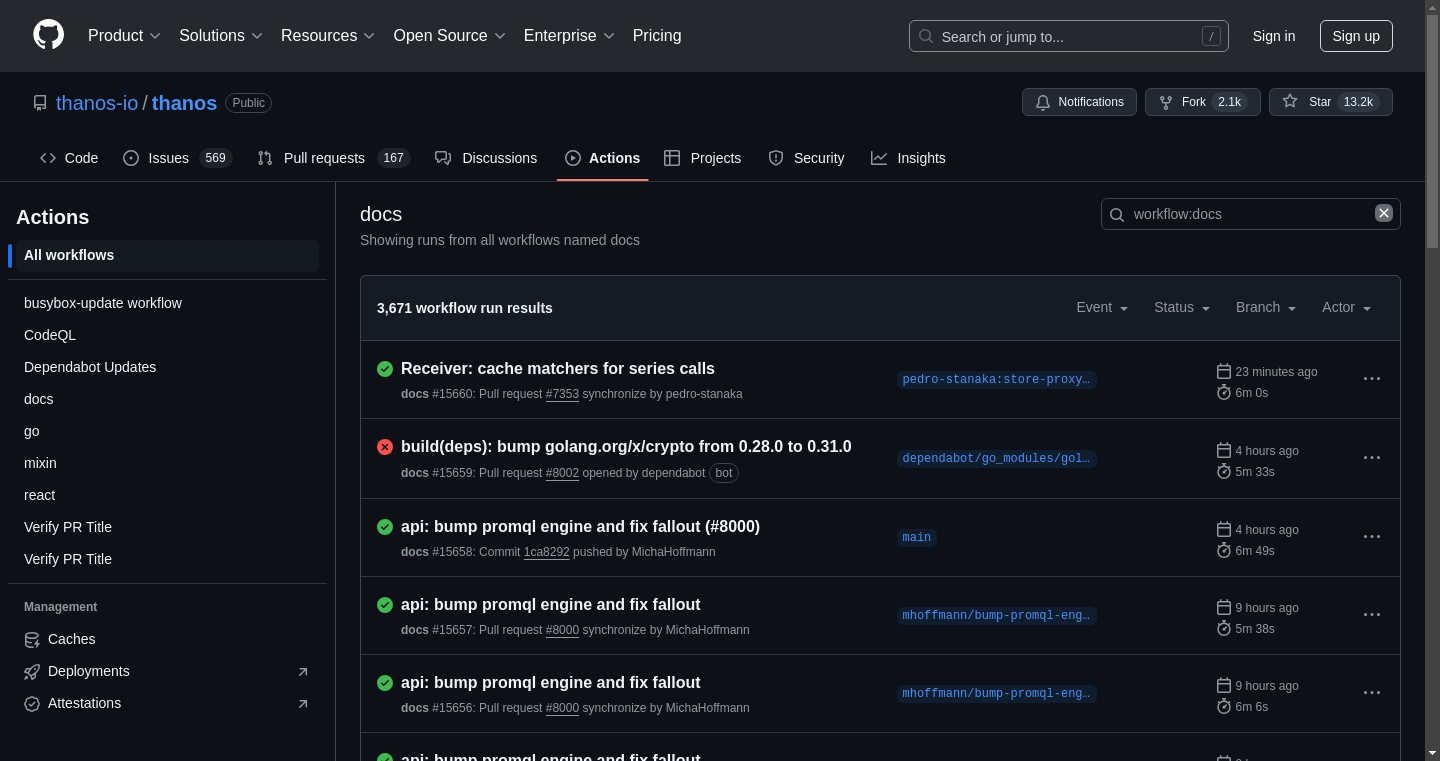This screenshot has height=761, width=1440.
Task: Open Attestations management link
Action: tap(167, 703)
